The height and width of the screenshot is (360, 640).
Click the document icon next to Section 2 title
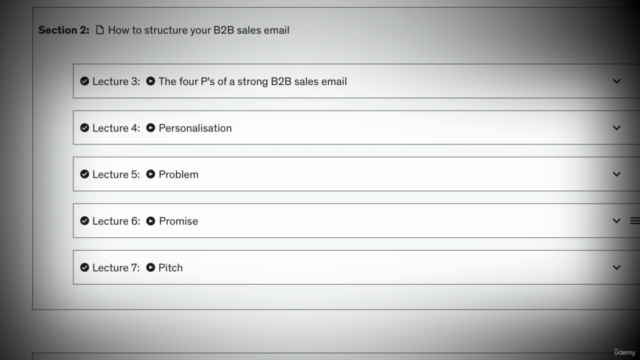click(x=100, y=30)
